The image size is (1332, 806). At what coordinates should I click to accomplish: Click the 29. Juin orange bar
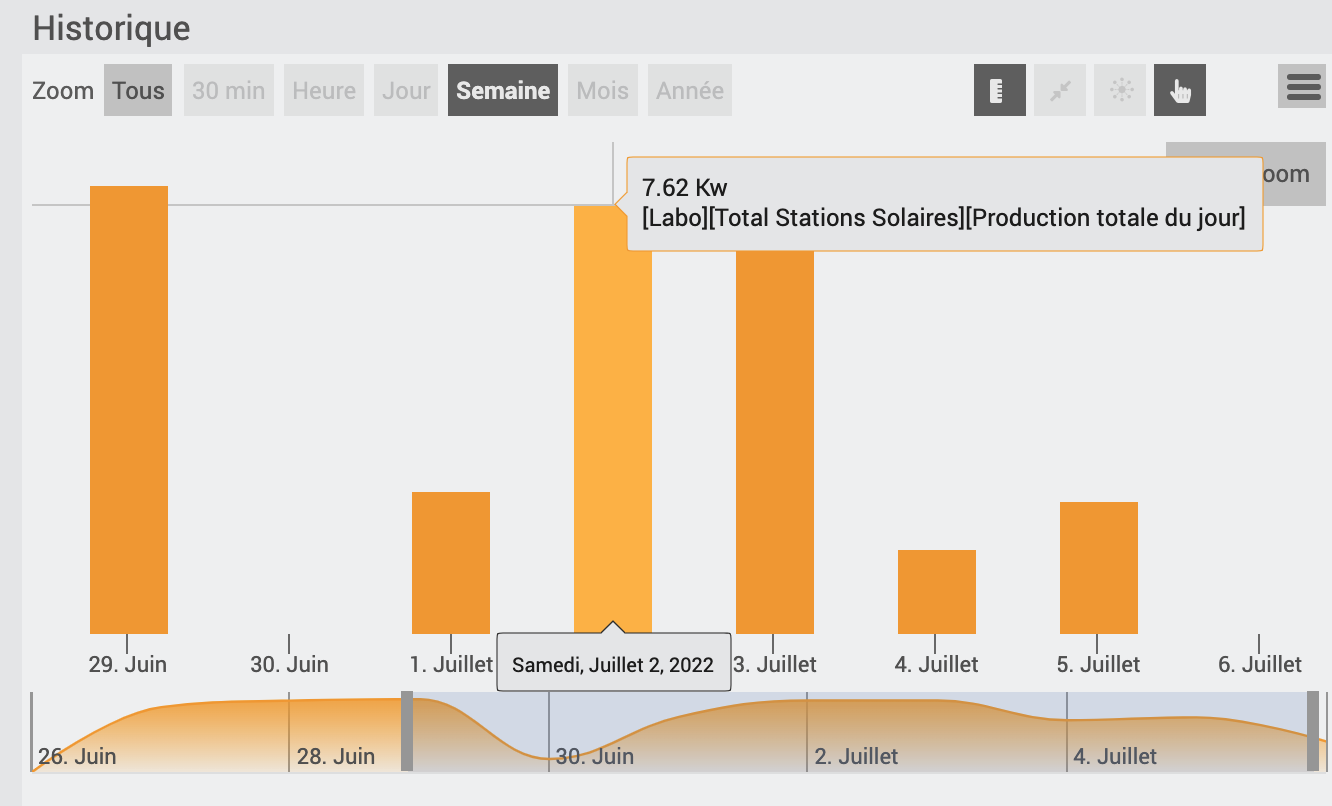coord(129,410)
